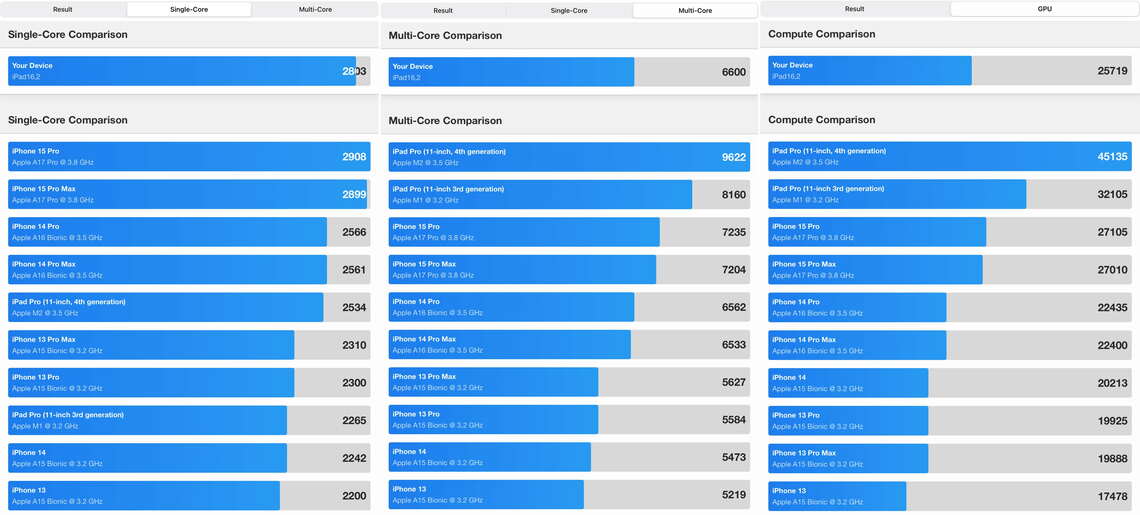Image resolution: width=1140 pixels, height=515 pixels.
Task: Choose the iPhone 14 Pro Max row scoring 2561
Action: [189, 270]
